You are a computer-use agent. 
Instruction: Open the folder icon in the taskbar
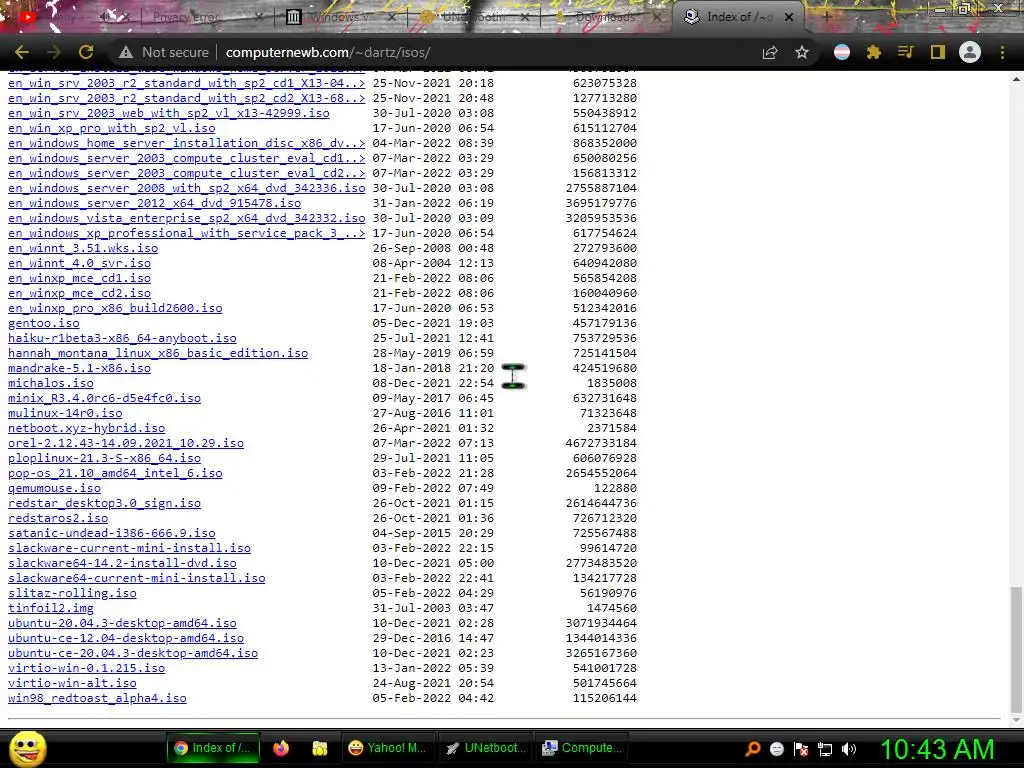point(319,748)
